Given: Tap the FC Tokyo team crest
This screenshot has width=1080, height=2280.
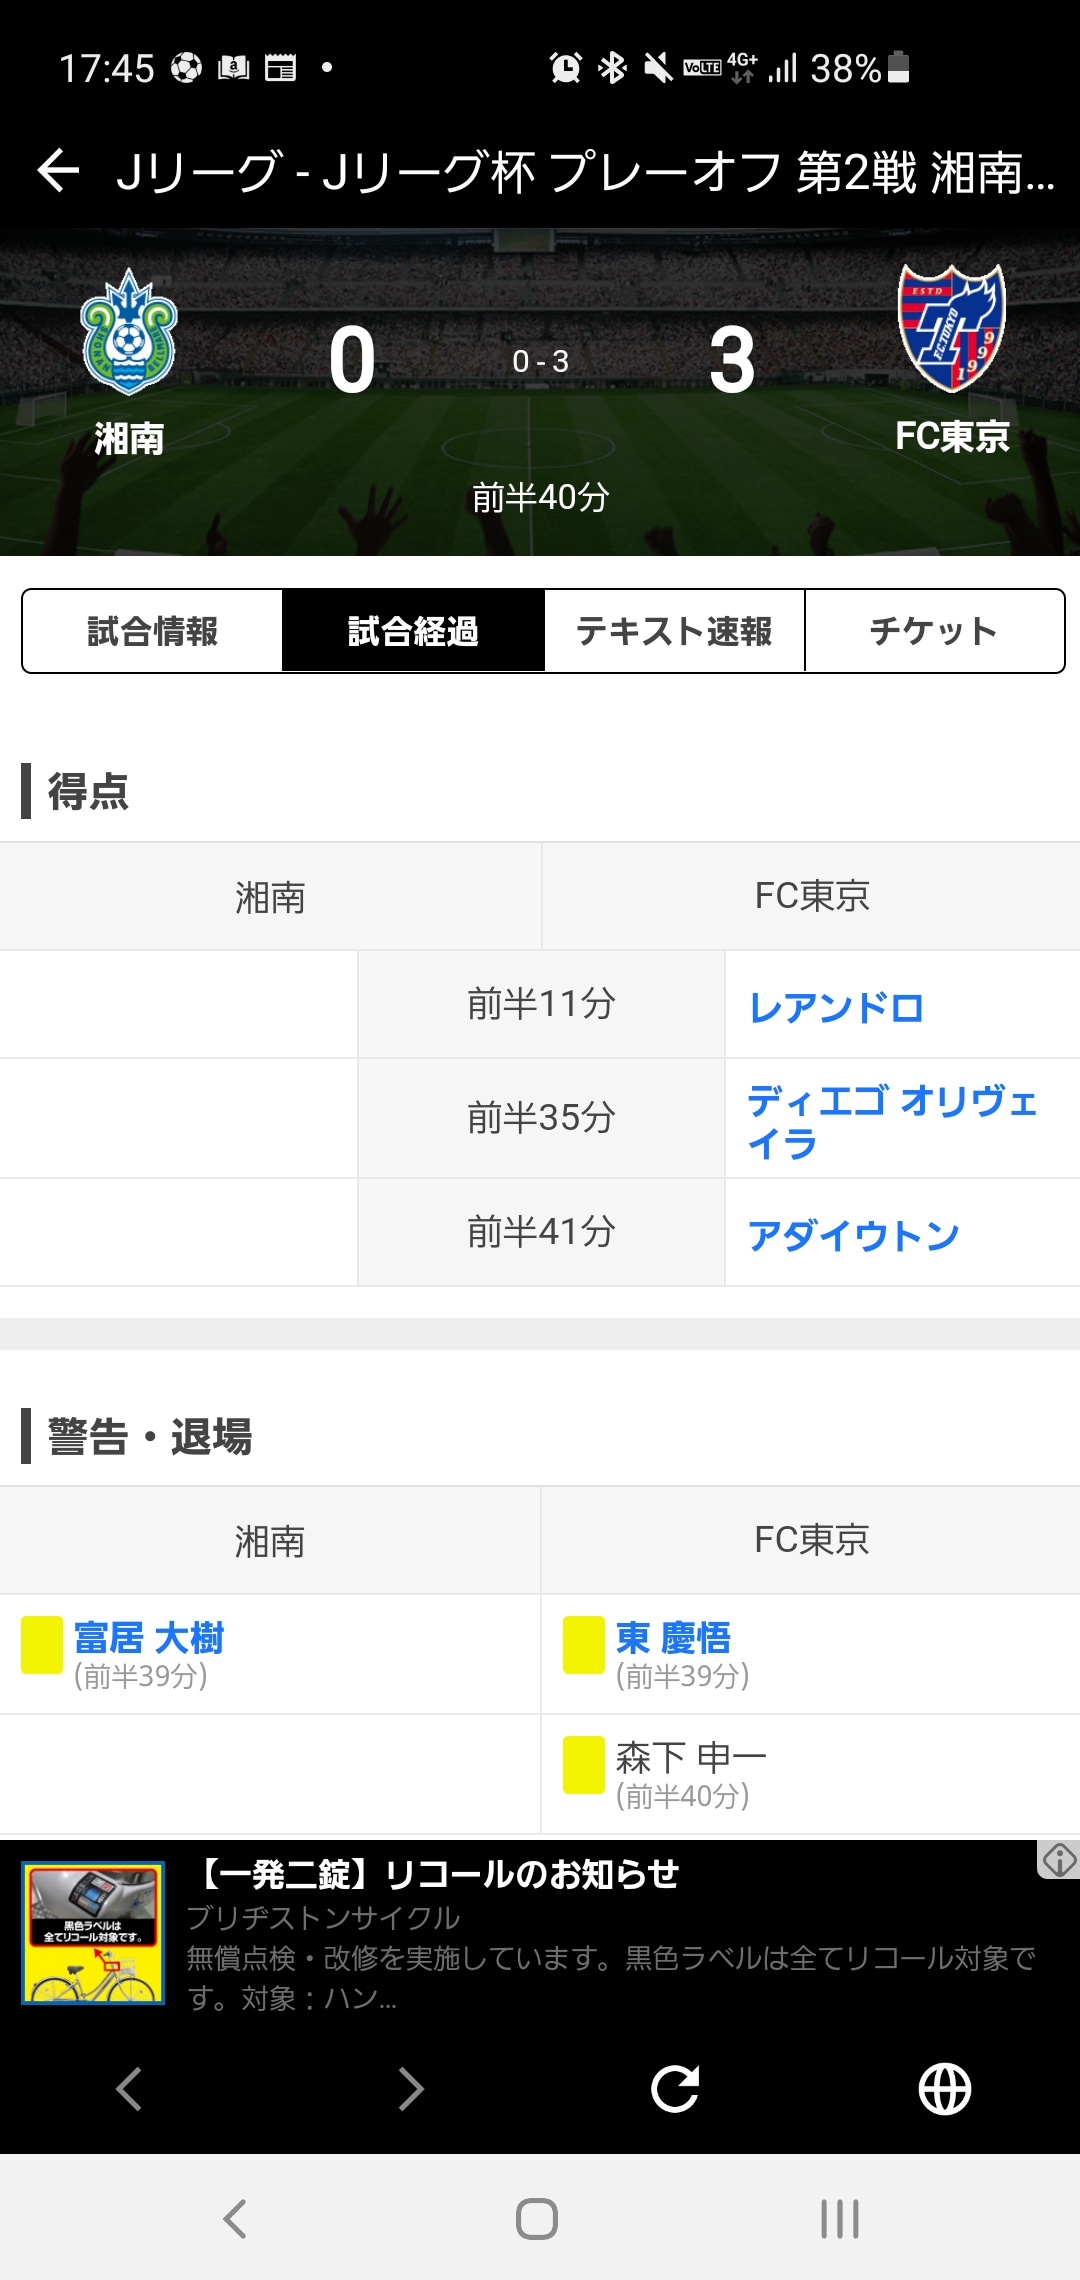Looking at the screenshot, I should coord(951,328).
